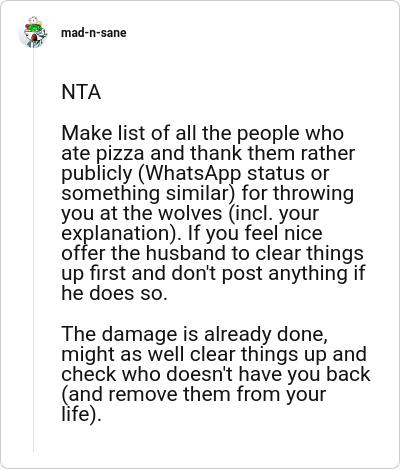Viewport: 400px width, 469px height.
Task: Click the paragraph starting "The damage is"
Action: tap(216, 374)
